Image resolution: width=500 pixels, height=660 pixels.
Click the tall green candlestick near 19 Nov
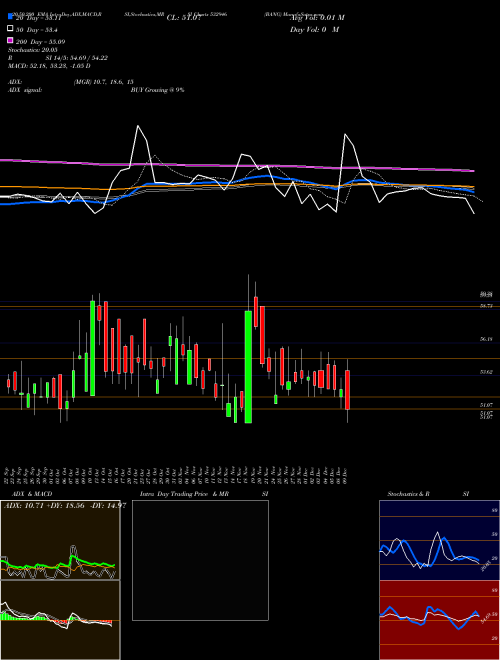pyautogui.click(x=248, y=367)
